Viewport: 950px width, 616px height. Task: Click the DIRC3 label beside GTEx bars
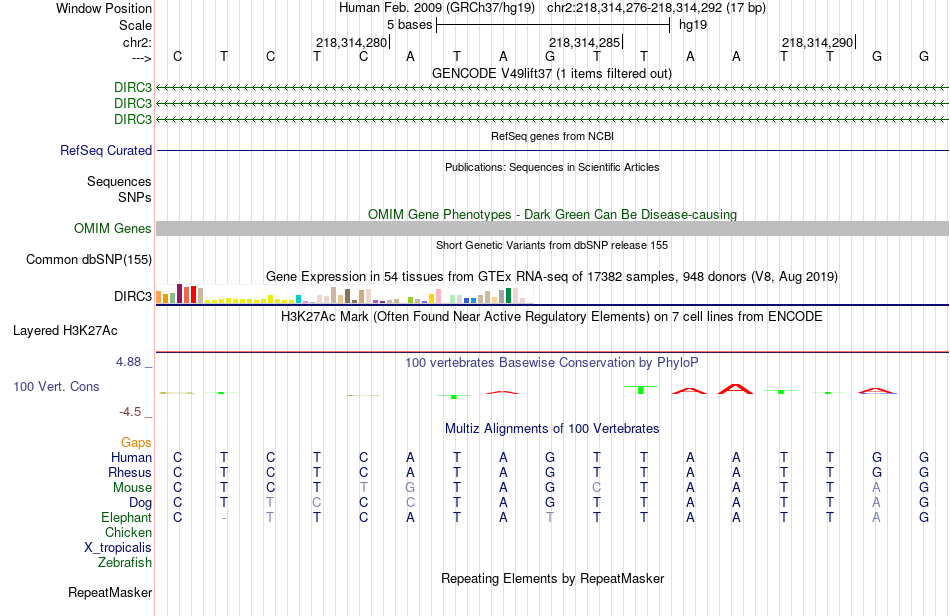pos(133,296)
